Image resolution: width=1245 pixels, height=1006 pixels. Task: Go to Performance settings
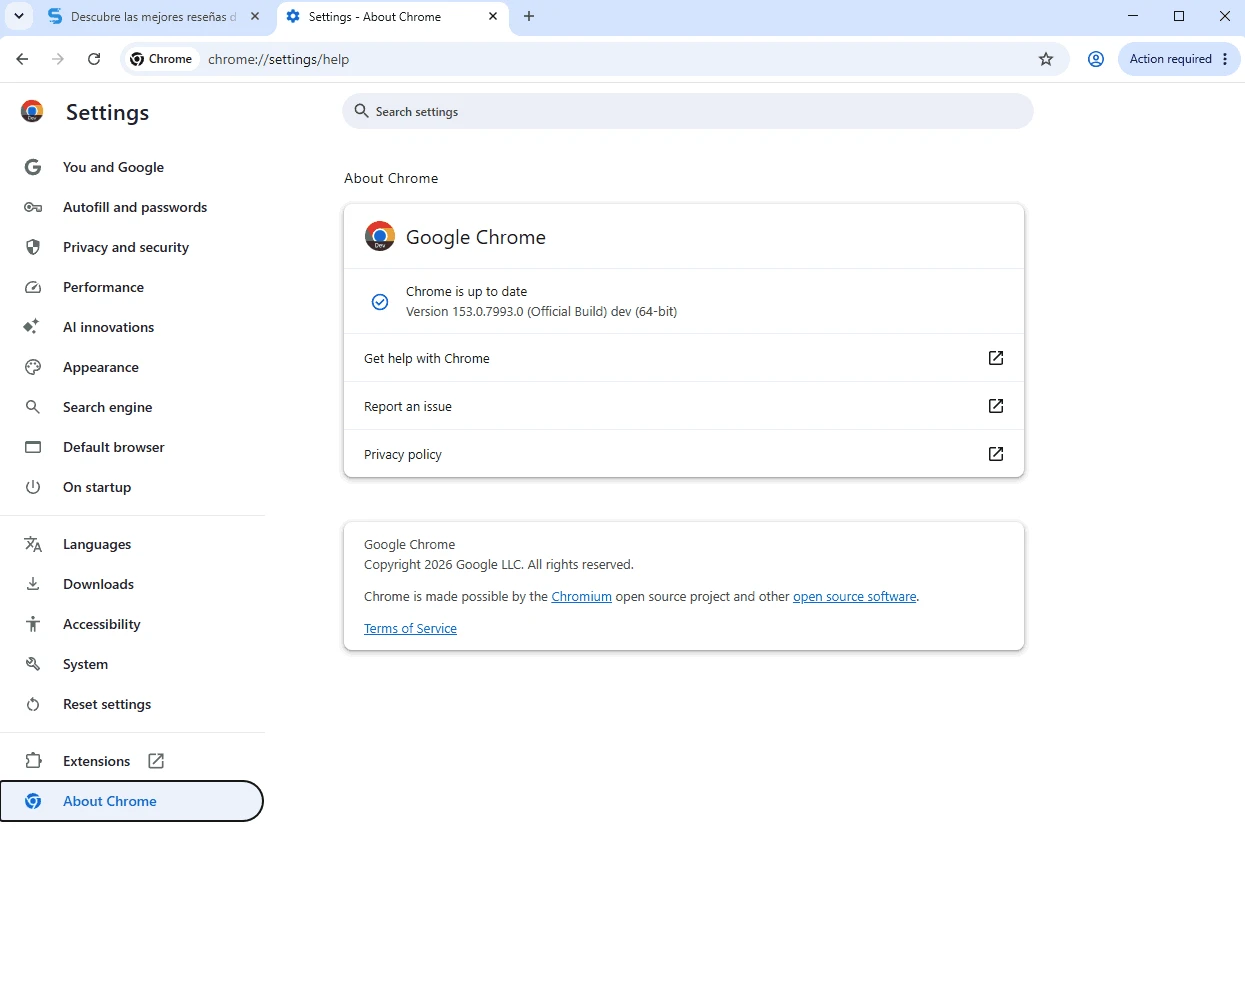point(132,287)
